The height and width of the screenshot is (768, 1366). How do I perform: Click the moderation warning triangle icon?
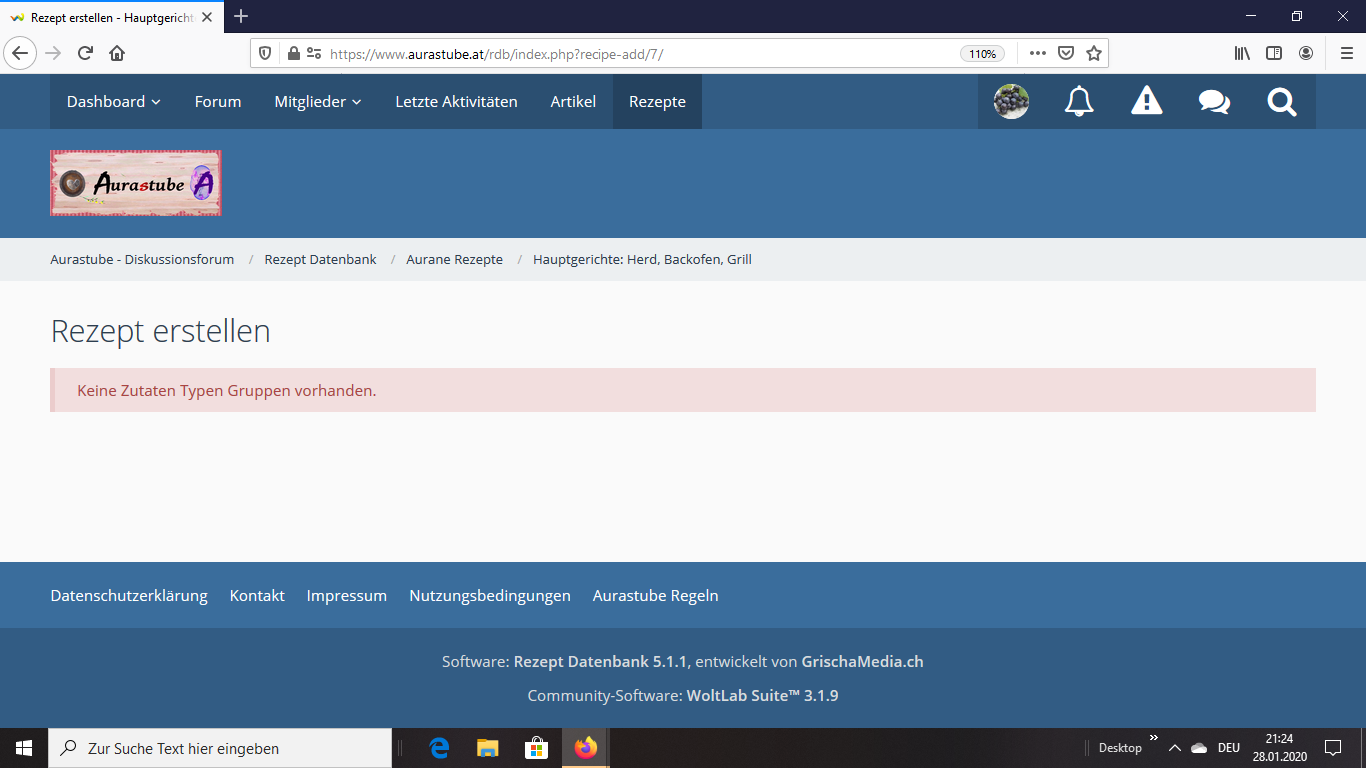(x=1146, y=101)
